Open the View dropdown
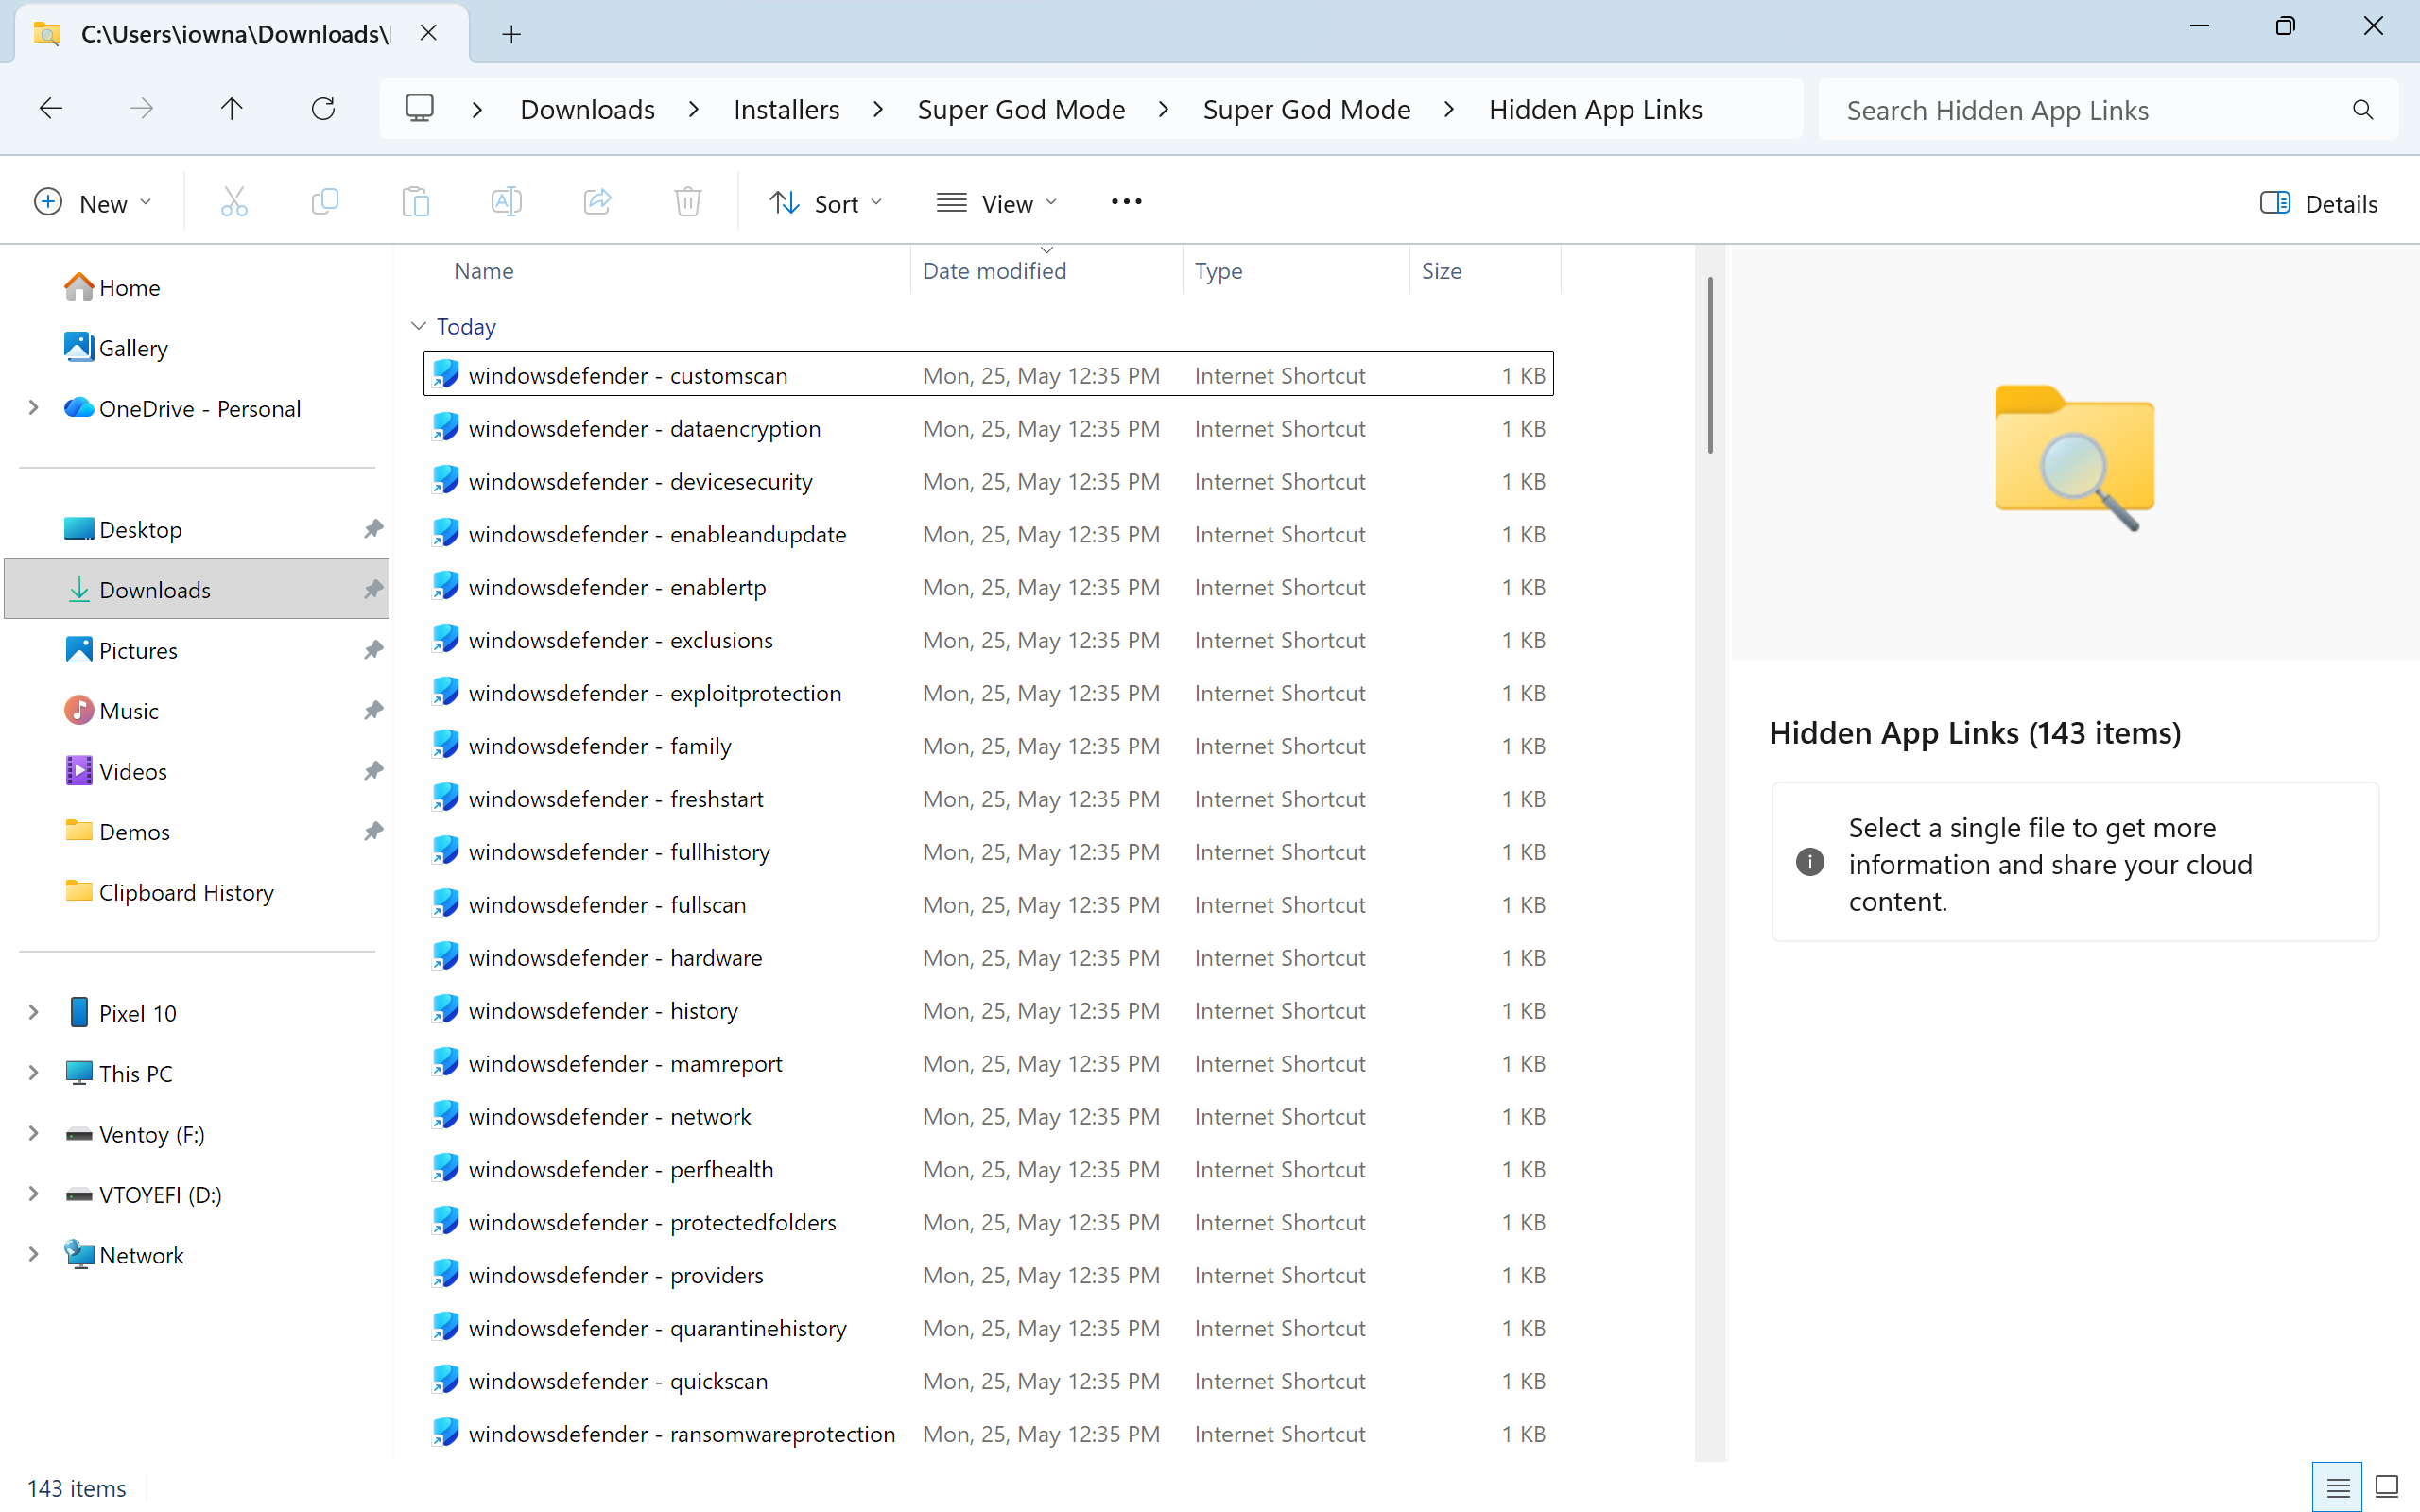 coord(996,203)
